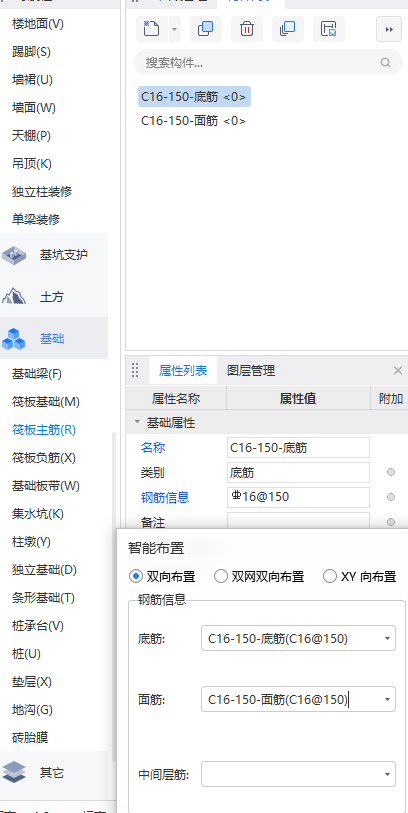Open 基础板带(W) in the sidebar
408x813 pixels.
(46, 486)
